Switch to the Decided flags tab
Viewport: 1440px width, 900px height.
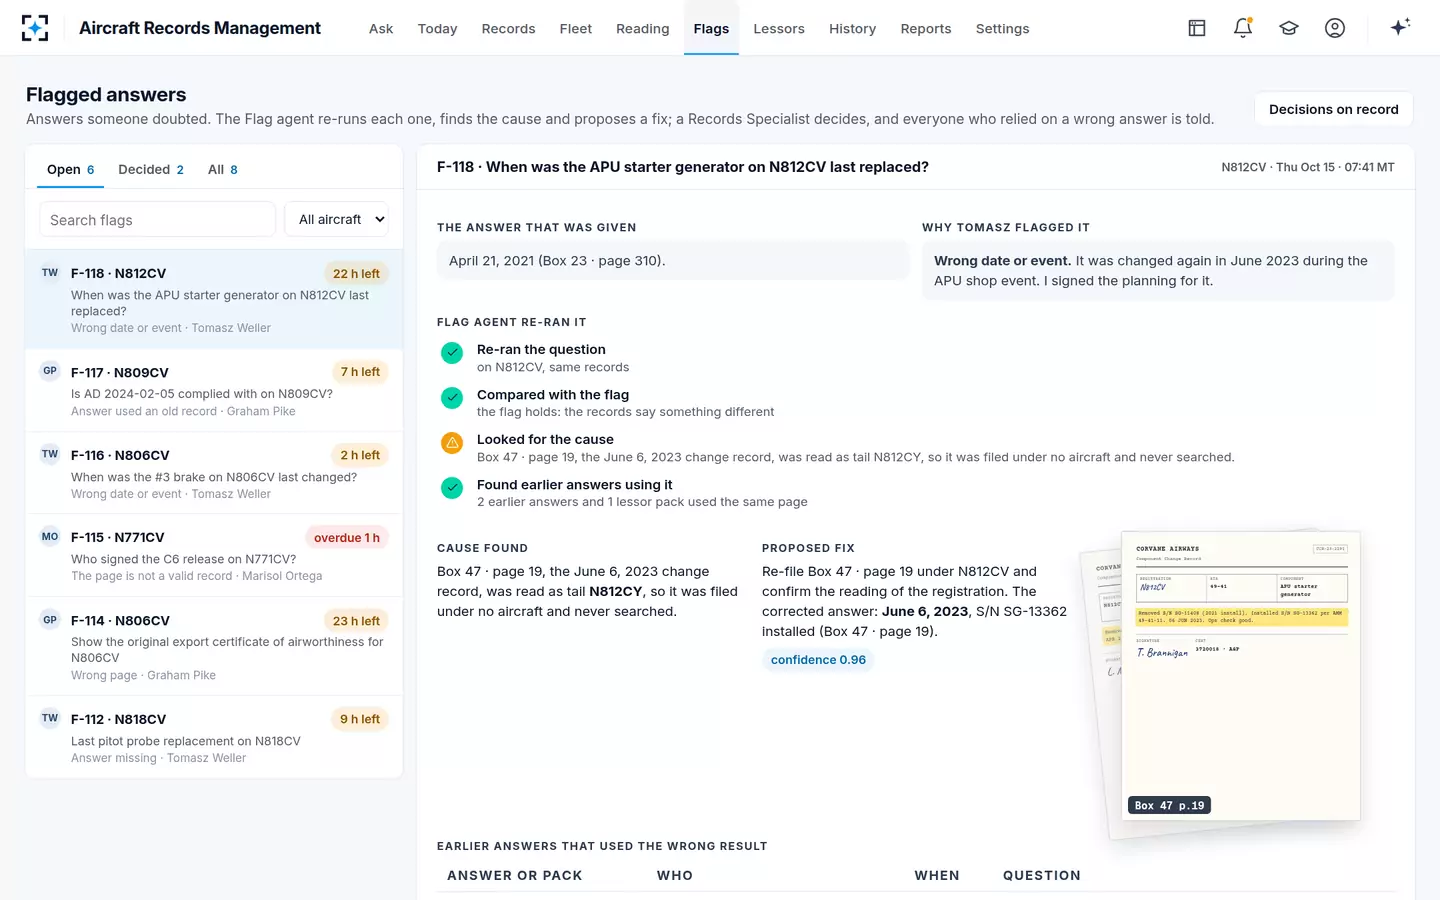click(151, 170)
